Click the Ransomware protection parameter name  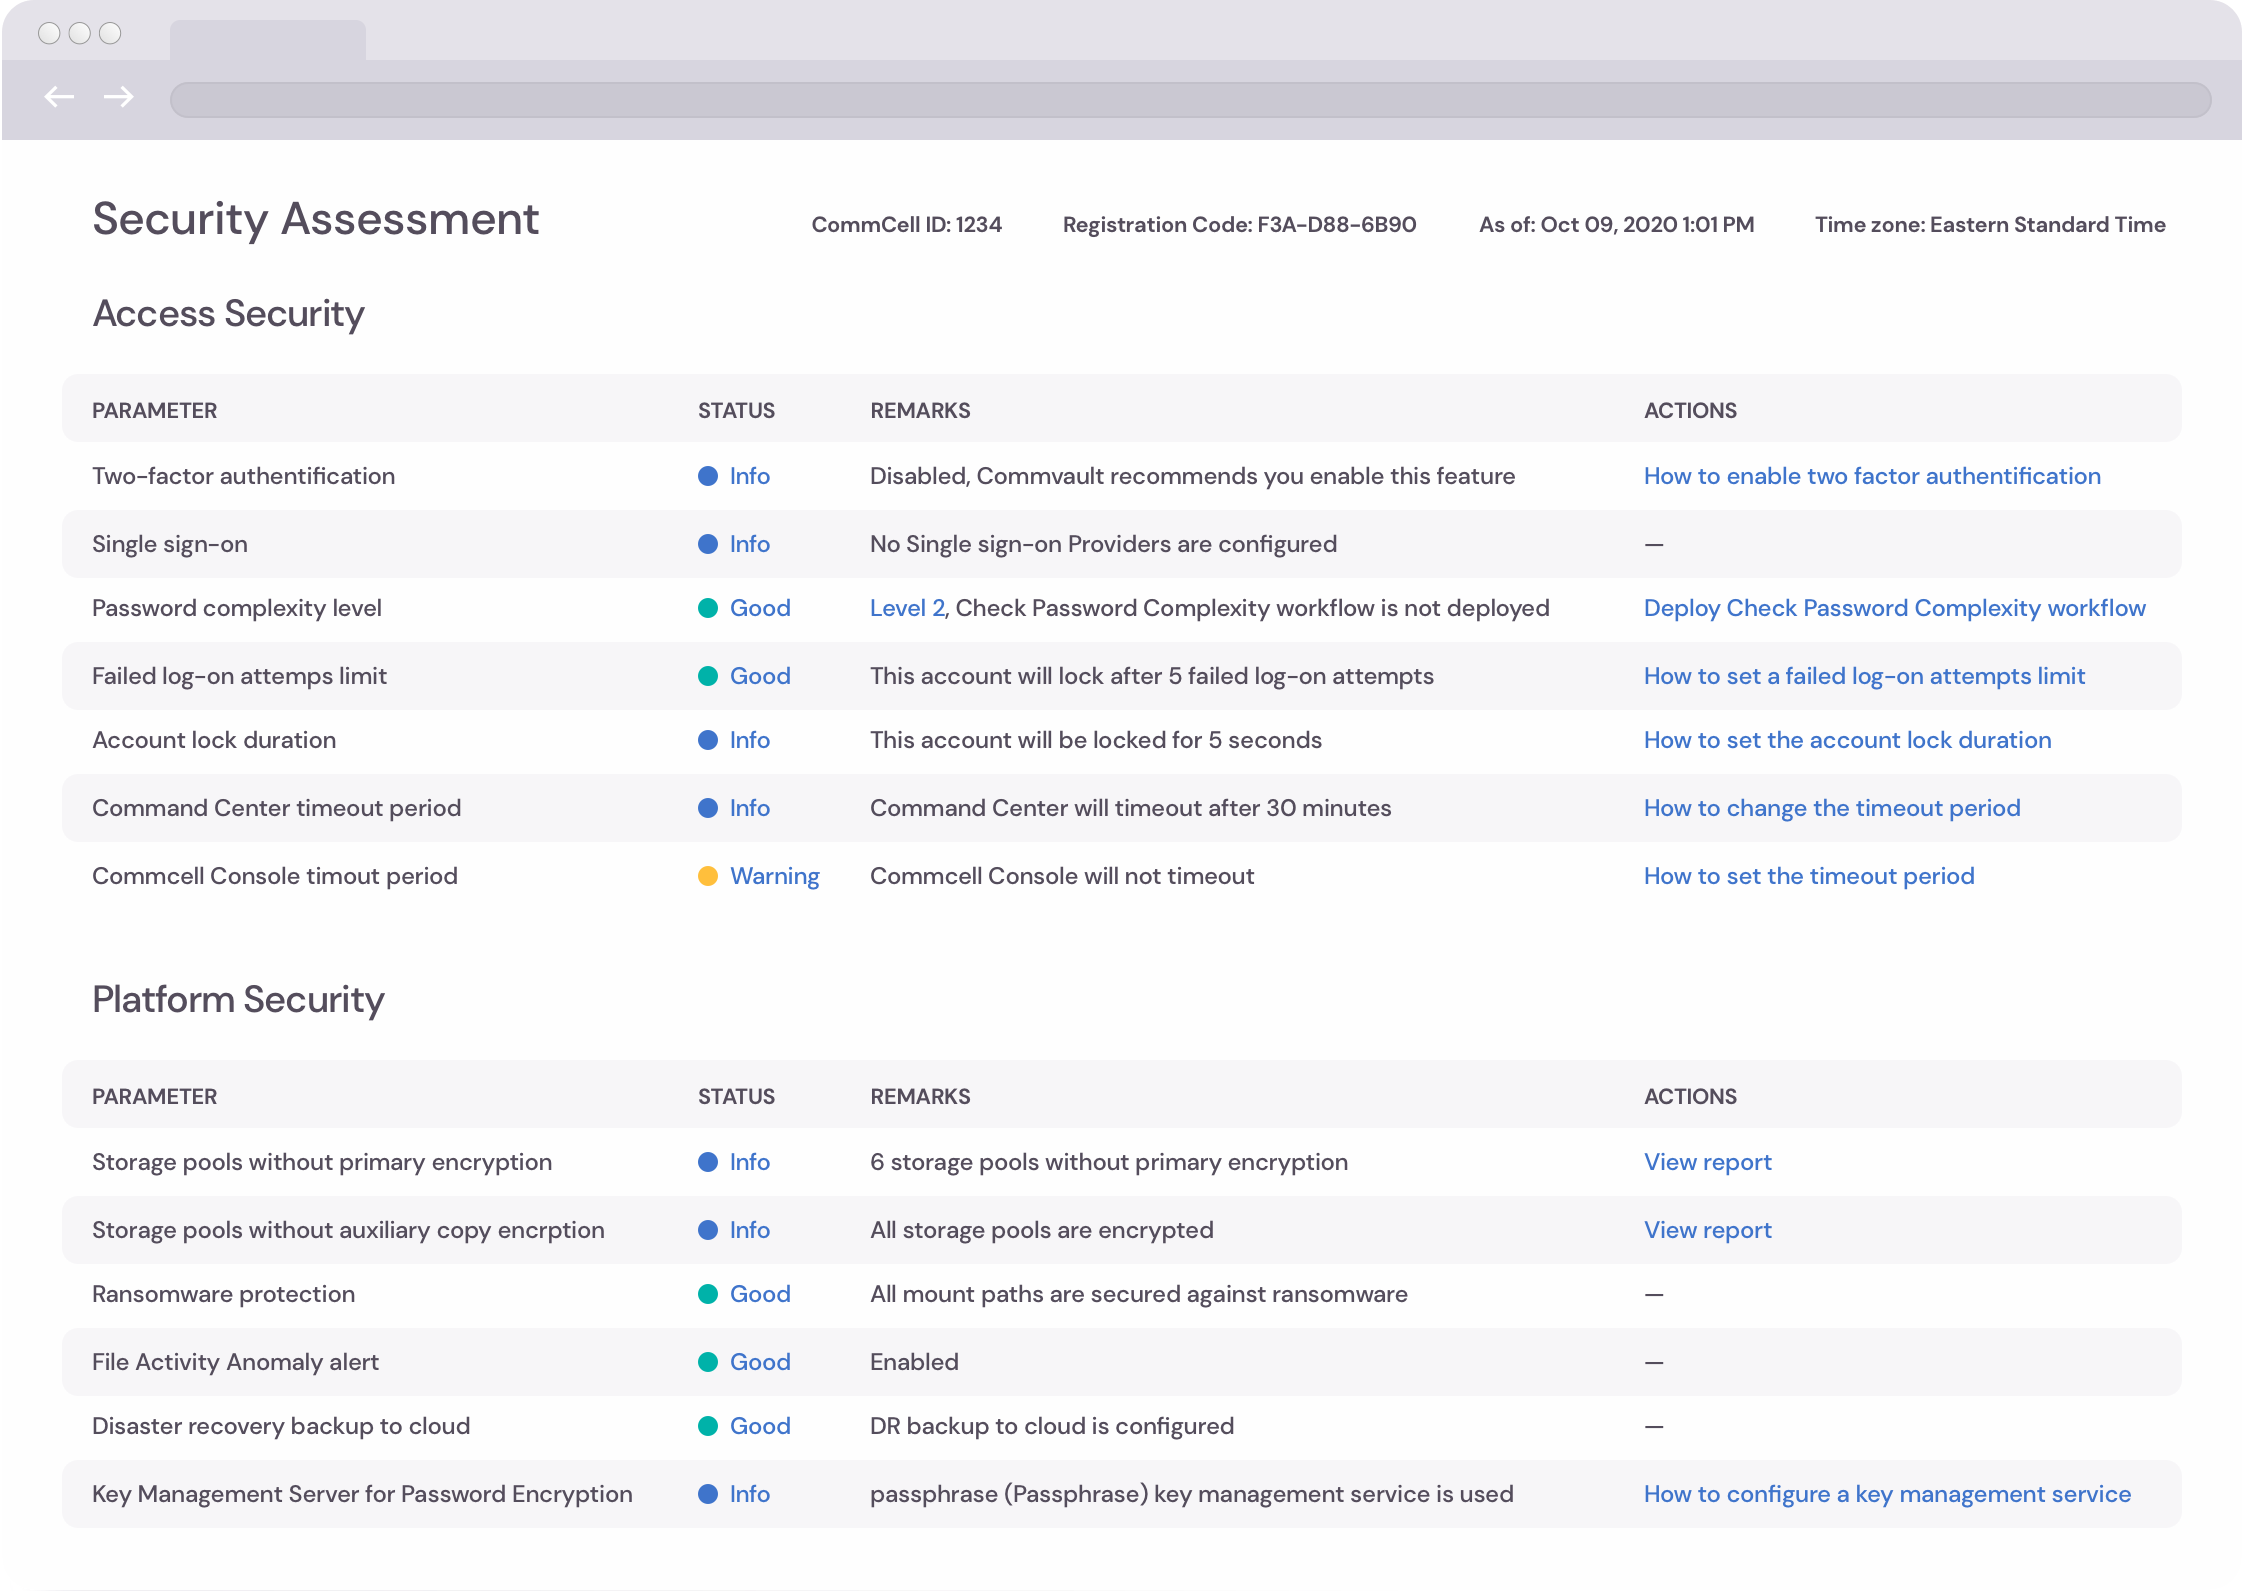224,1294
